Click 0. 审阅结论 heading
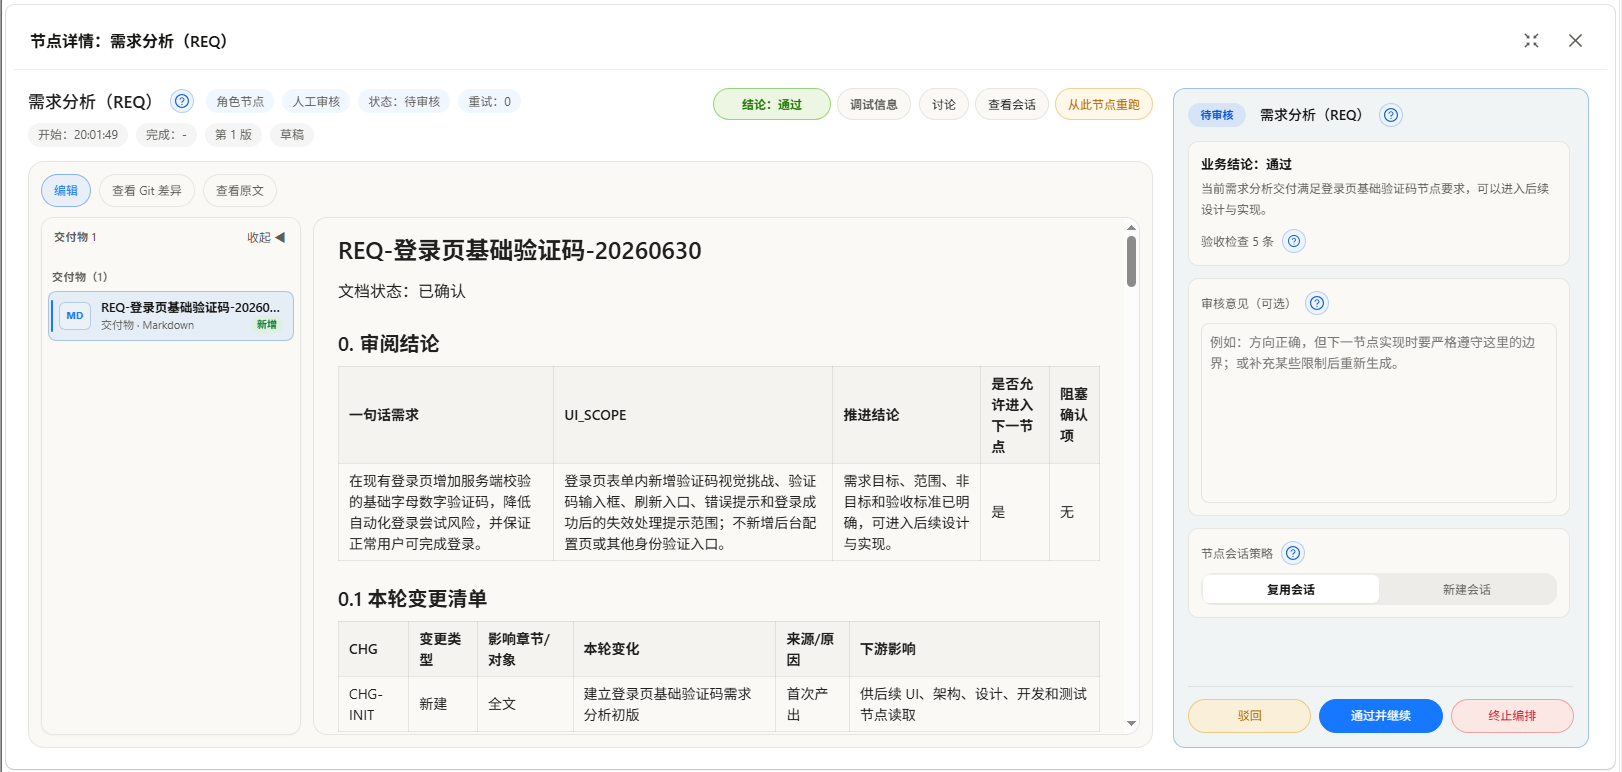The image size is (1622, 772). (x=388, y=343)
